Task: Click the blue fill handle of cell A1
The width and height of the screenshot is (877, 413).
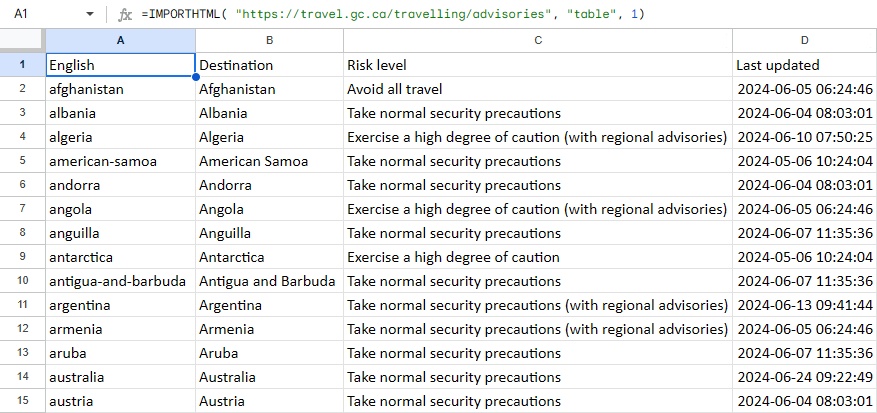Action: (195, 77)
